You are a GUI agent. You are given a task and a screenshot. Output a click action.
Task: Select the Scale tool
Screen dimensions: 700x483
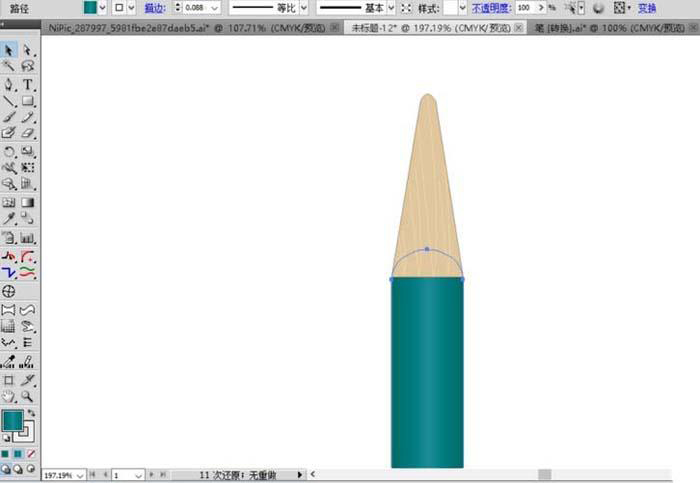click(28, 151)
